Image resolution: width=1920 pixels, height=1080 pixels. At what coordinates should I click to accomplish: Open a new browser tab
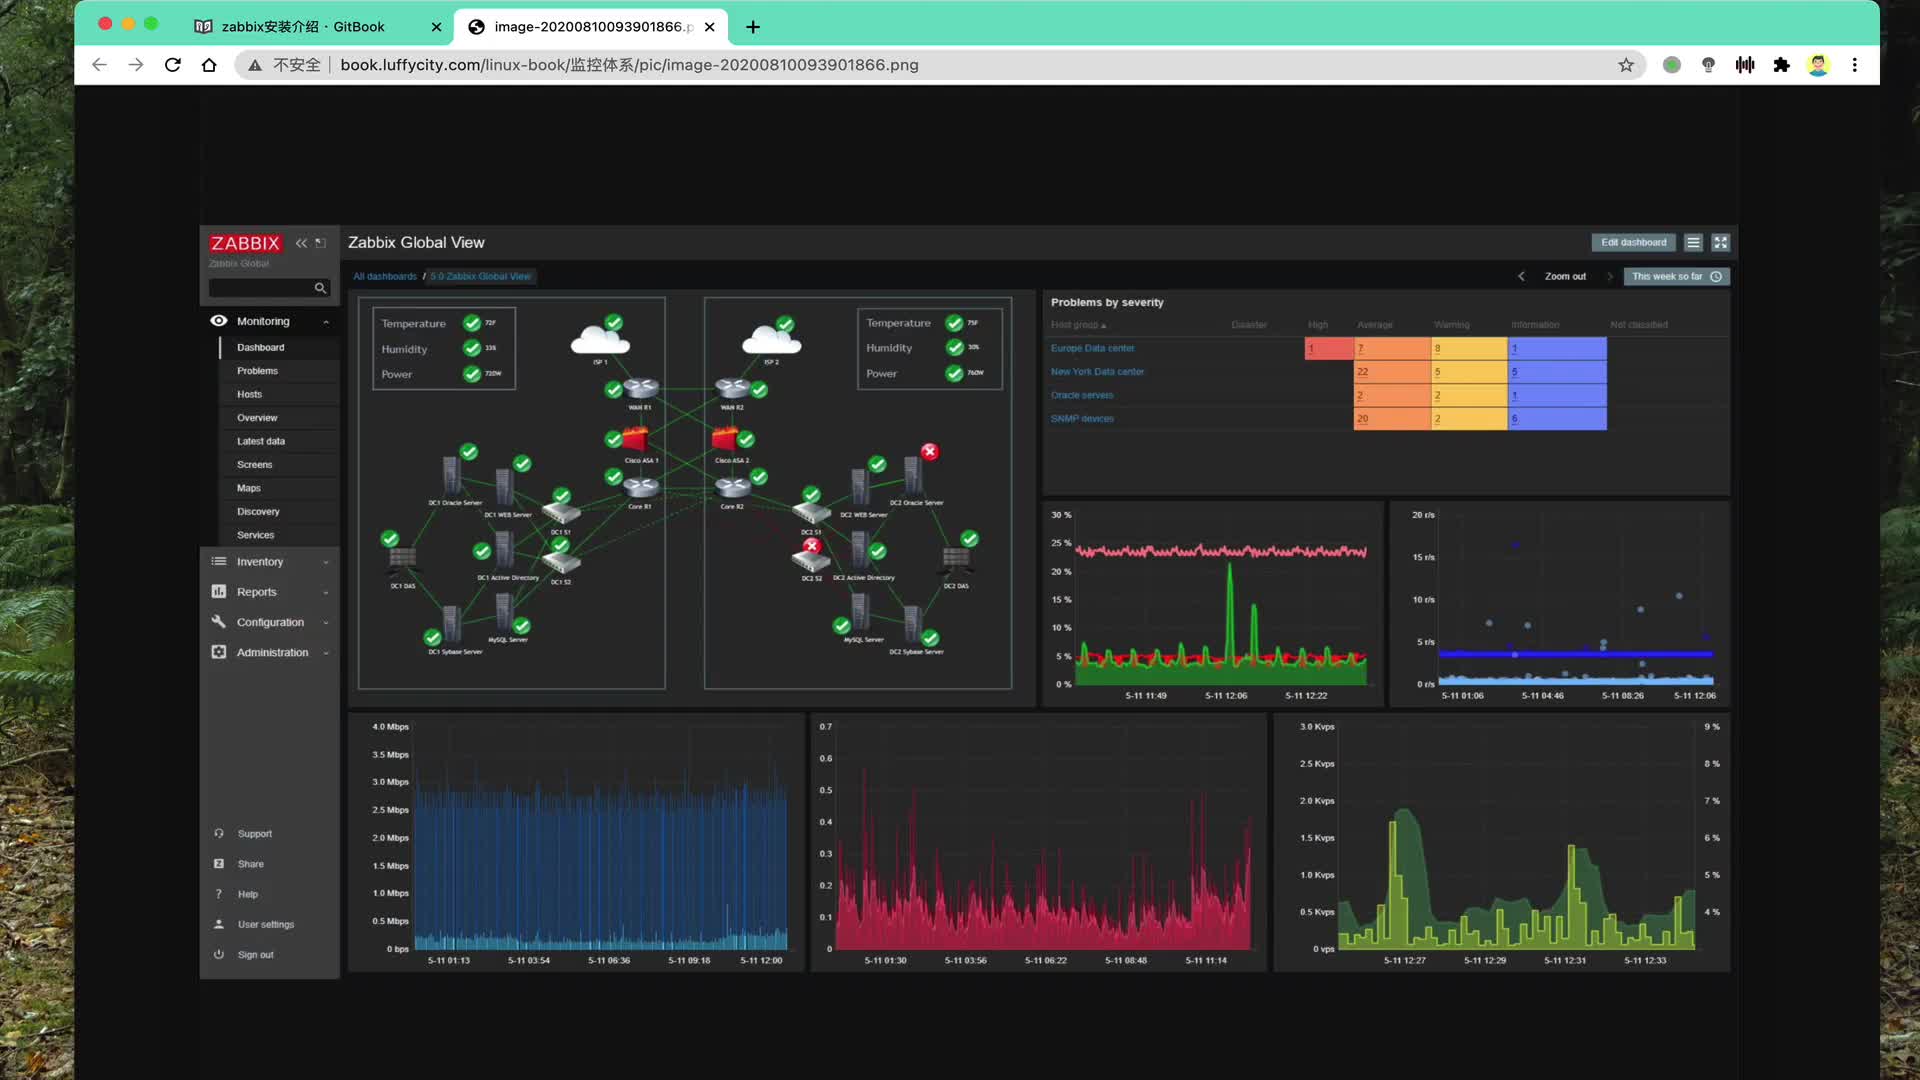tap(753, 27)
